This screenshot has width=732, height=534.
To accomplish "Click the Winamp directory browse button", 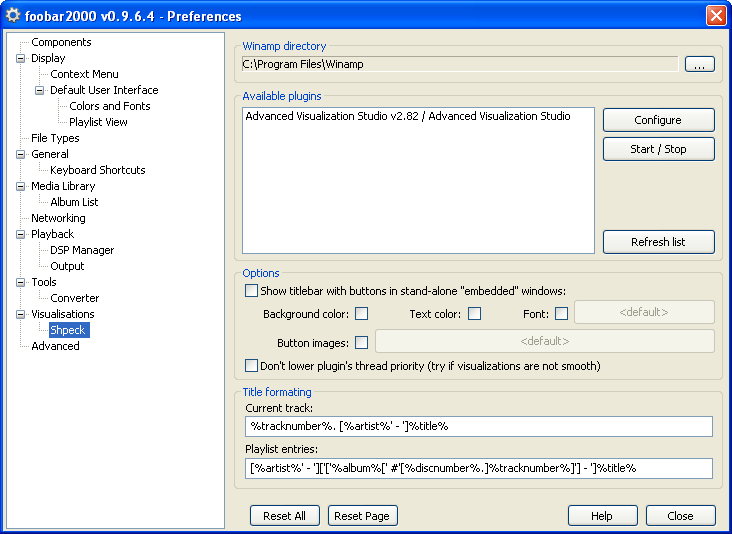I will point(699,64).
